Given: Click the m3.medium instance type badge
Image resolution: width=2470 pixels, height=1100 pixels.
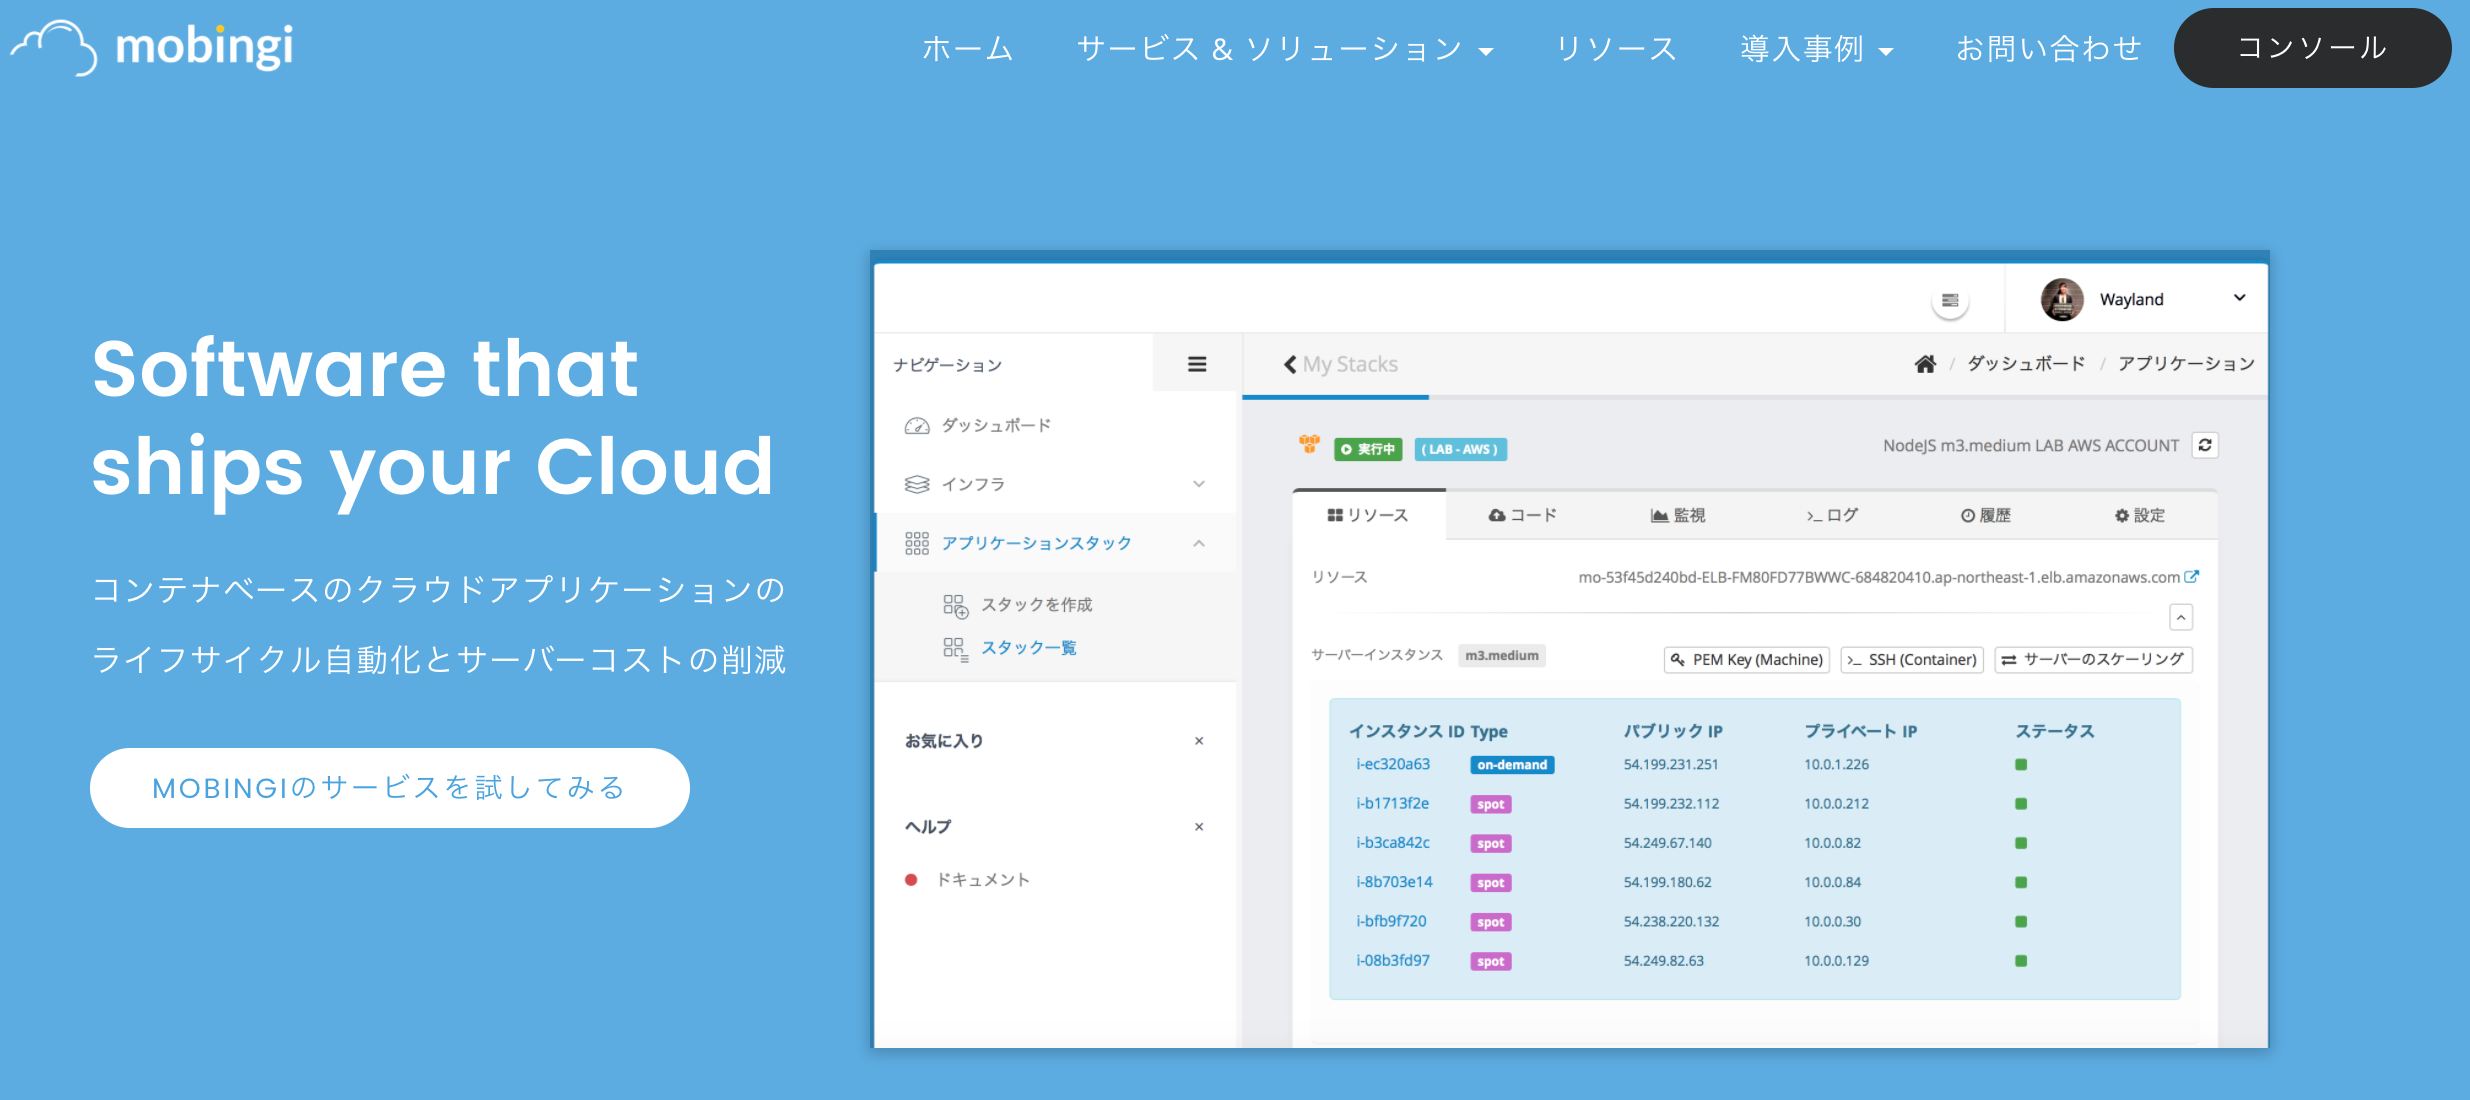Looking at the screenshot, I should tap(1502, 656).
